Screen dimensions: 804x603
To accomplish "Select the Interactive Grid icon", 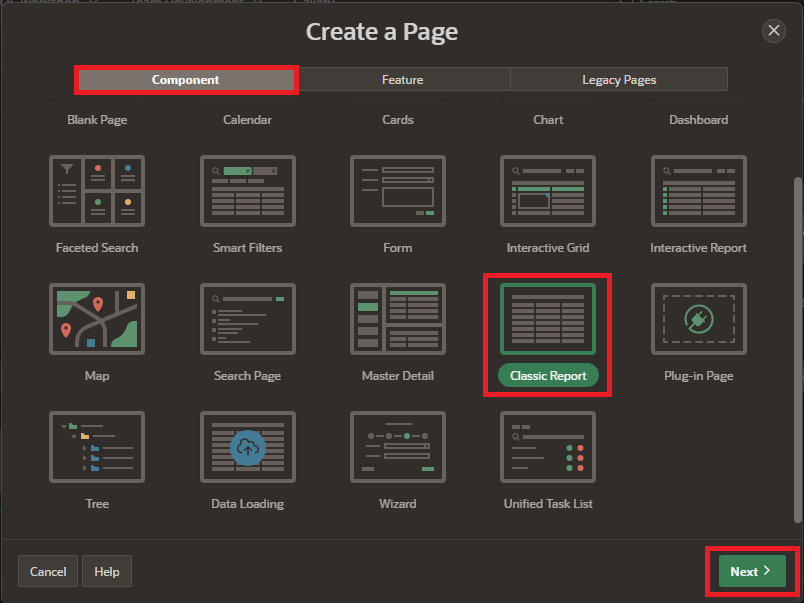I will coord(548,191).
